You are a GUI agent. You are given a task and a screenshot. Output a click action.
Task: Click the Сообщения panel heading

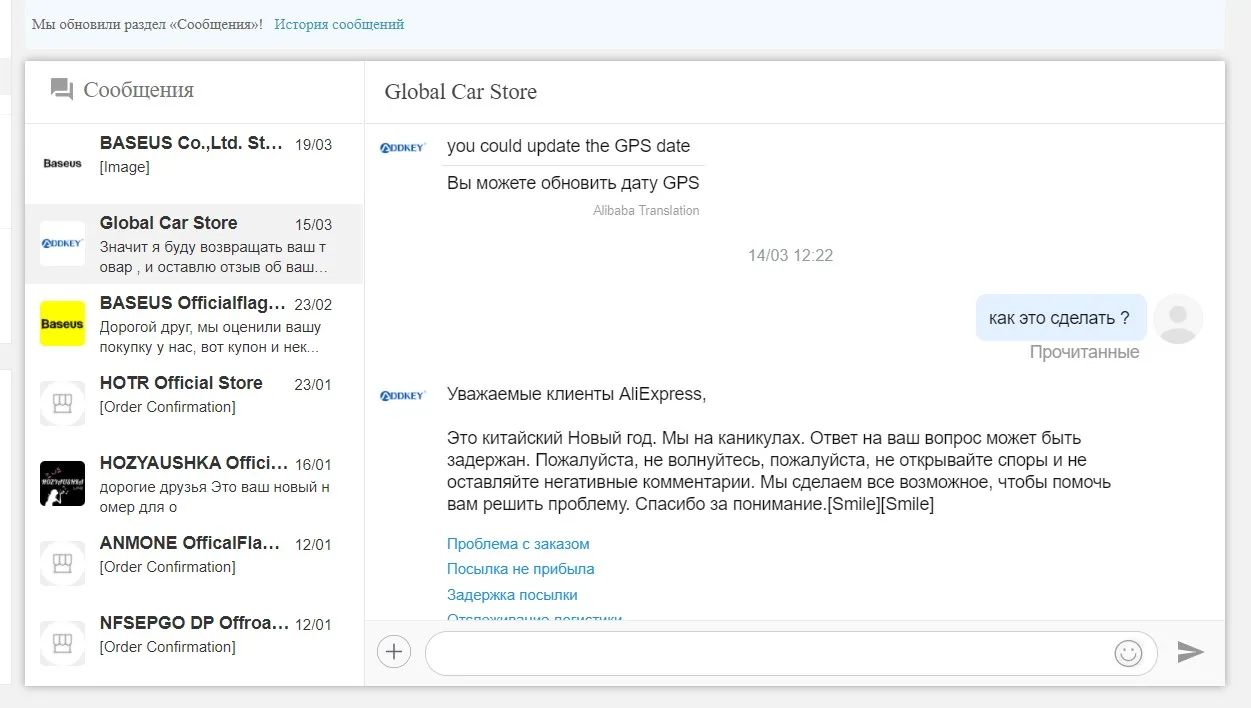[139, 90]
